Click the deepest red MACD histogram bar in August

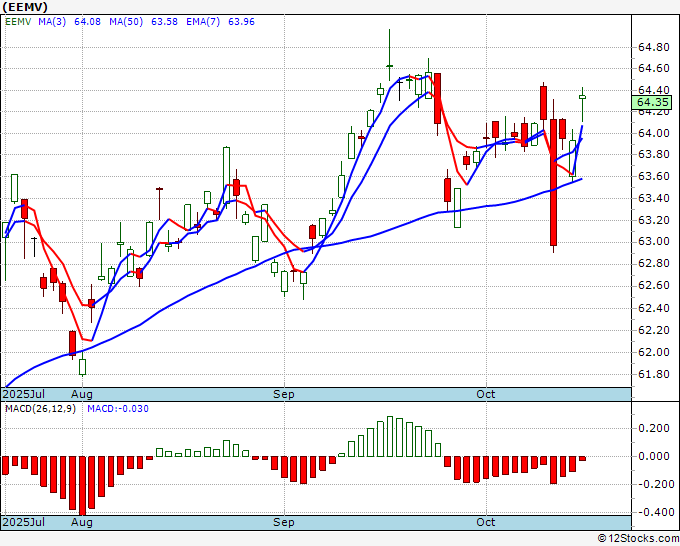point(82,485)
